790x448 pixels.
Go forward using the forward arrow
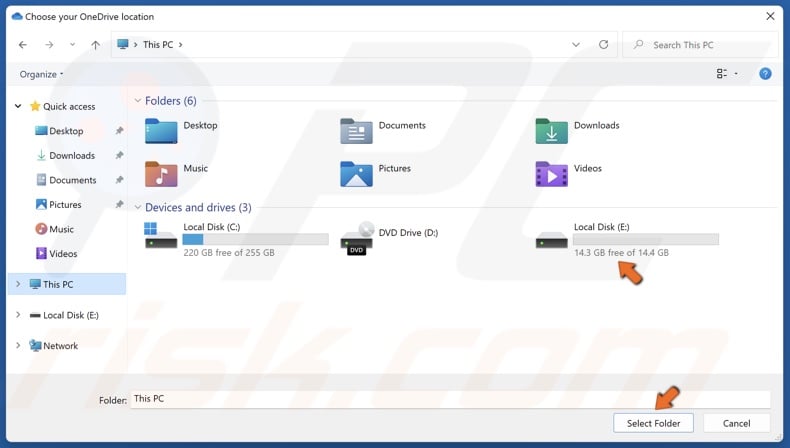(x=49, y=45)
